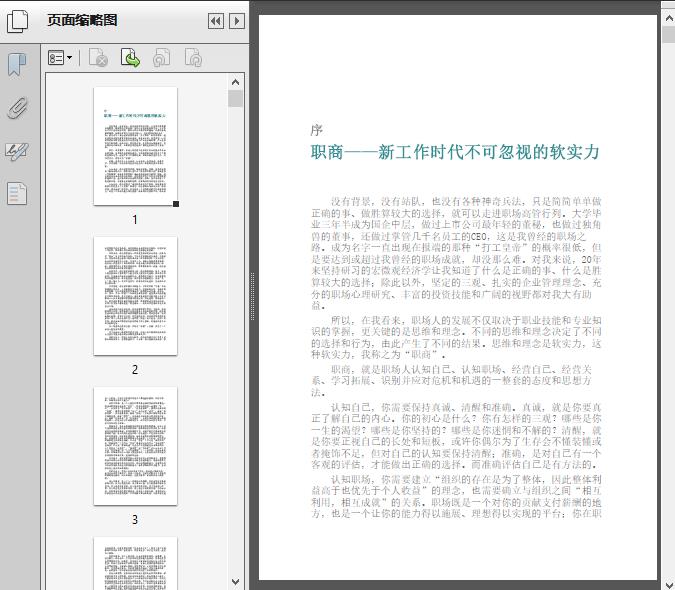This screenshot has width=675, height=590.
Task: Click thumbnail panel scroll down arrow
Action: pyautogui.click(x=235, y=582)
